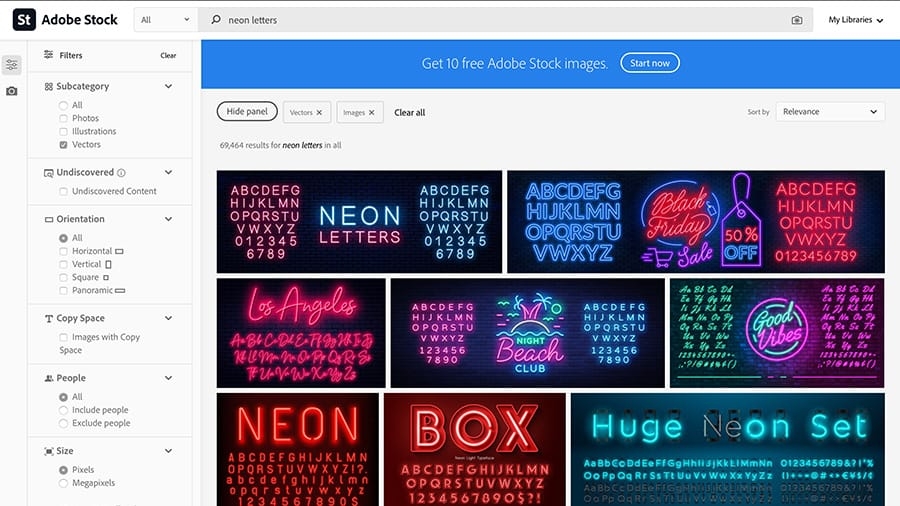Toggle the filters sliders icon in left rail
This screenshot has height=506, width=900.
click(11, 64)
